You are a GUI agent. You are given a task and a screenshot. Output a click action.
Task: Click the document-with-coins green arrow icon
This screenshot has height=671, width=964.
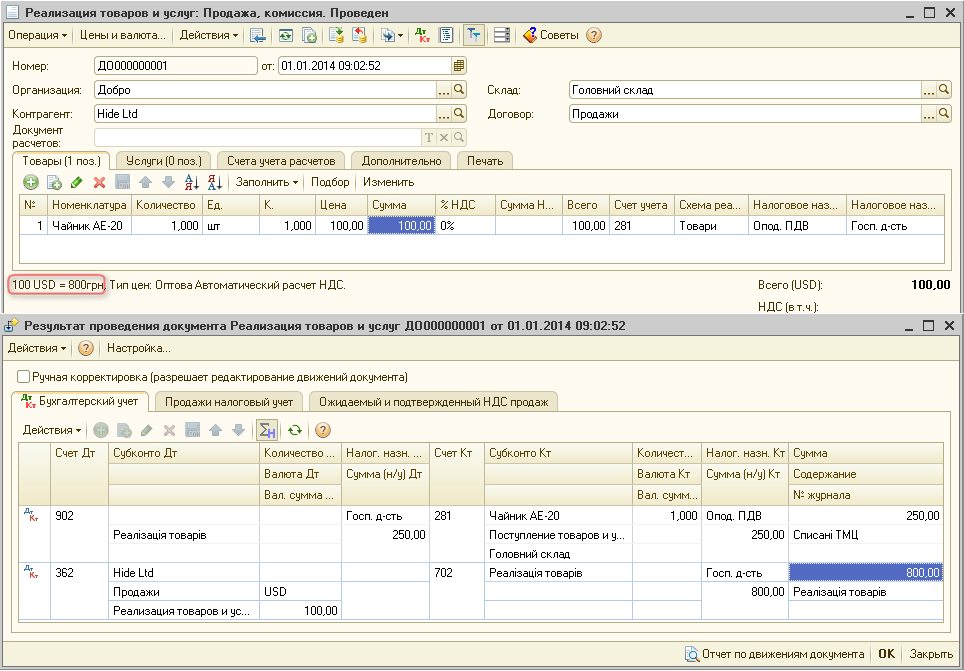click(x=336, y=35)
